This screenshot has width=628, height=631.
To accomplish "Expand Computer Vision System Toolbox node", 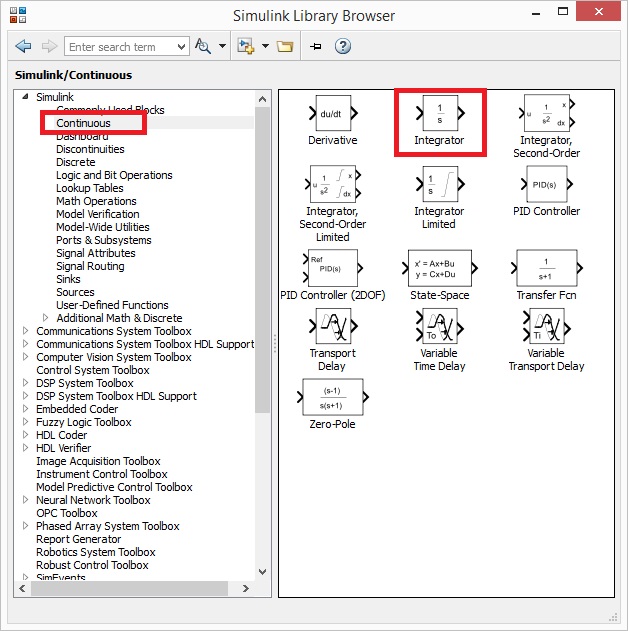I will tap(25, 357).
